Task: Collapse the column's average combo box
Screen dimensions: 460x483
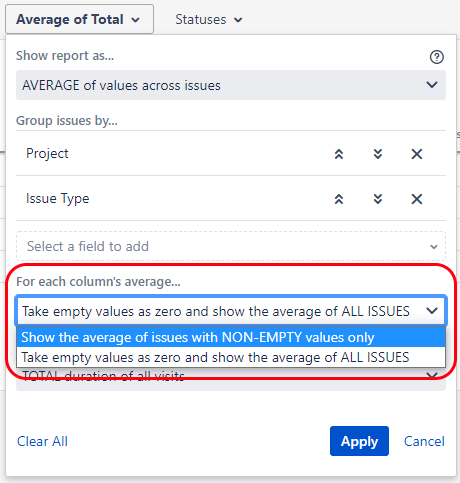Action: coord(231,311)
